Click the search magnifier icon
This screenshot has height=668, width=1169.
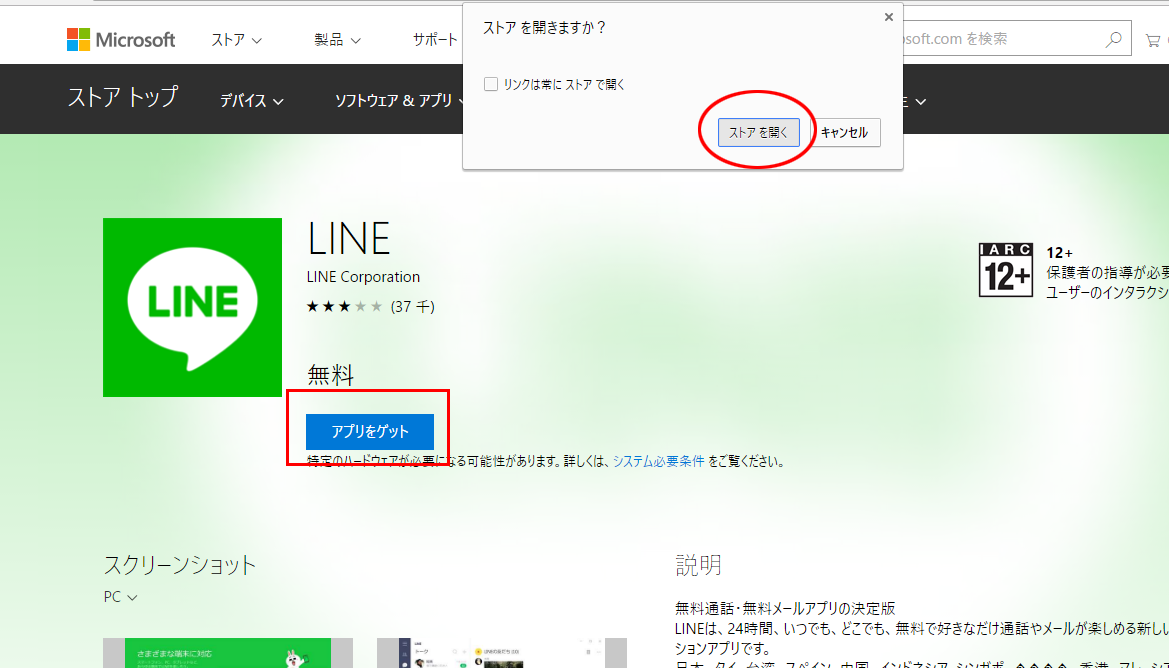[1113, 40]
